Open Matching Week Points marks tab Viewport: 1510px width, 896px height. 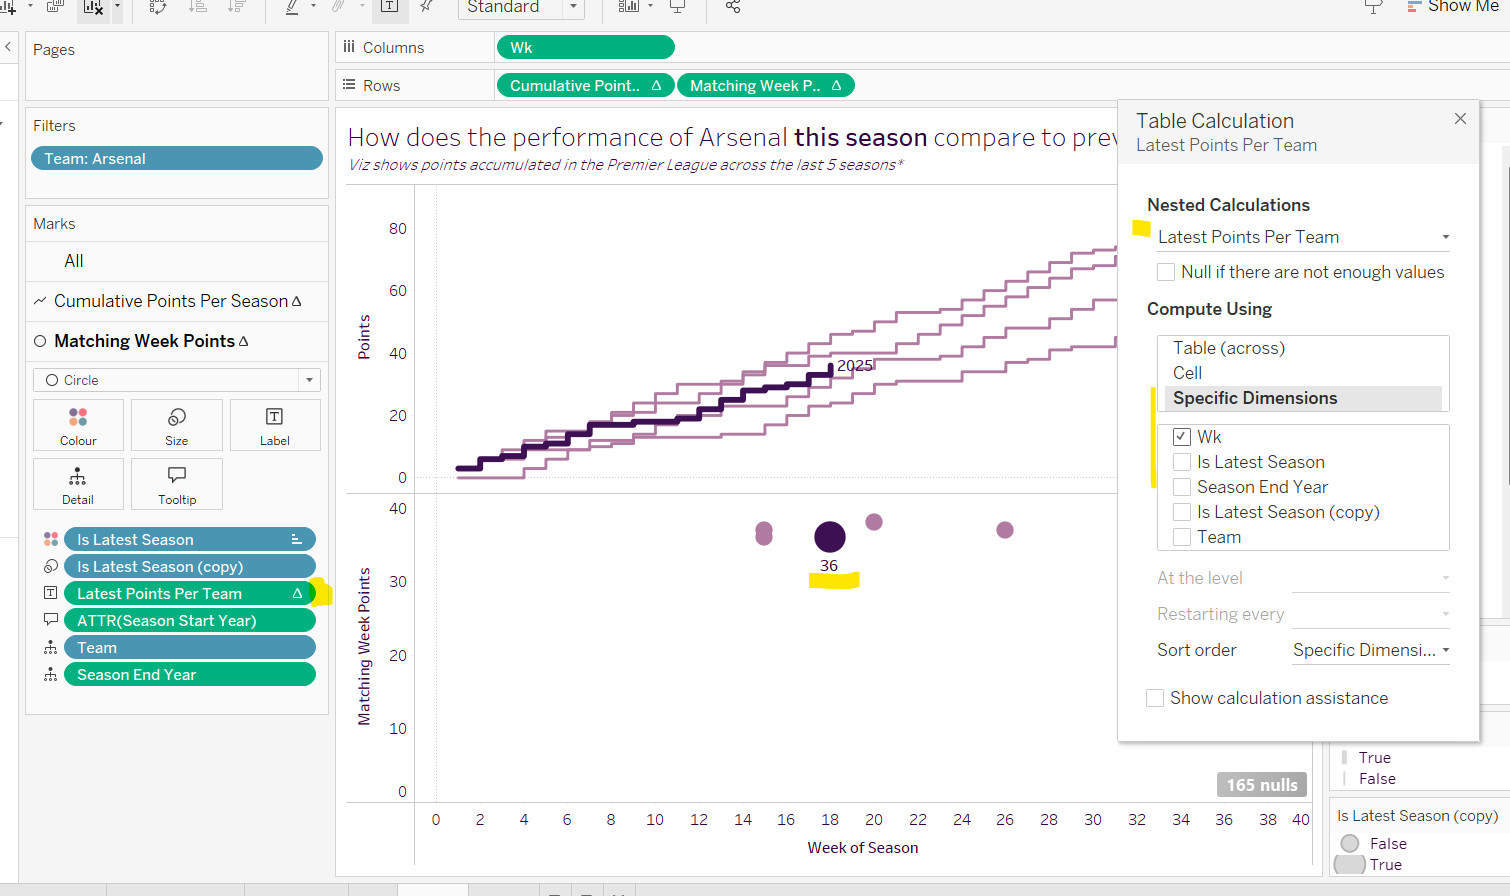coord(177,341)
